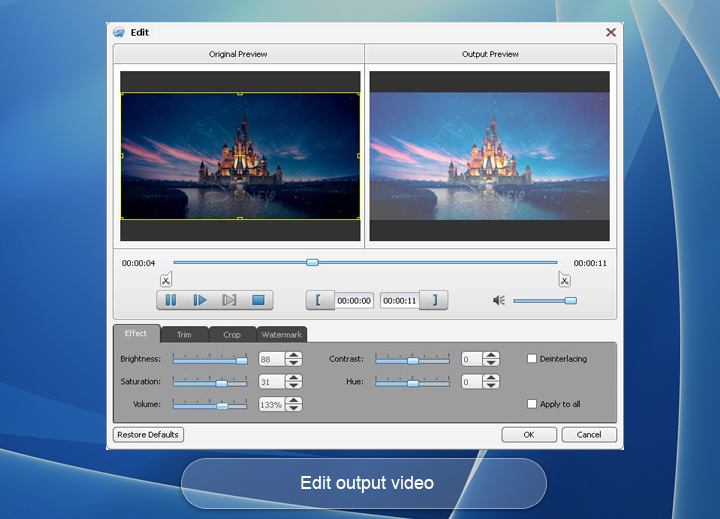The image size is (720, 519).
Task: Increase Contrast with up arrow
Action: click(x=491, y=355)
